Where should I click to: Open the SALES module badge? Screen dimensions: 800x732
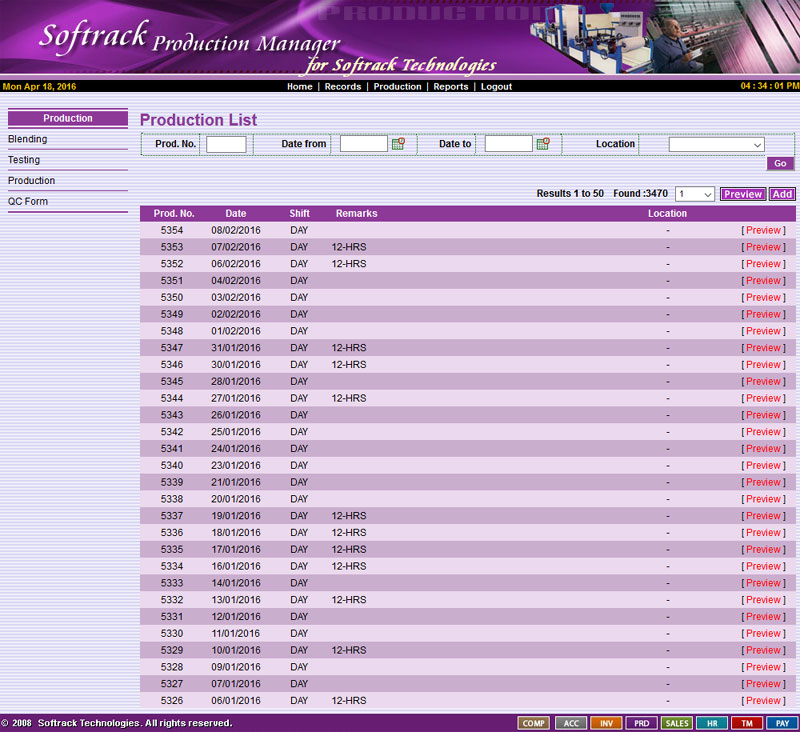coord(676,723)
